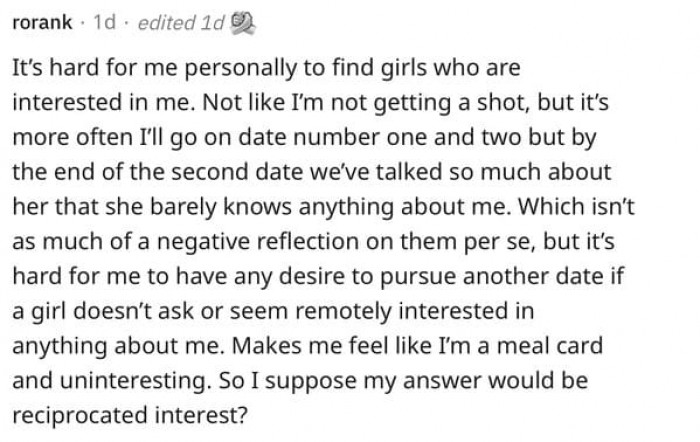Click the phrase 'reciprocated interest?'
Image resolution: width=700 pixels, height=442 pixels.
(129, 416)
